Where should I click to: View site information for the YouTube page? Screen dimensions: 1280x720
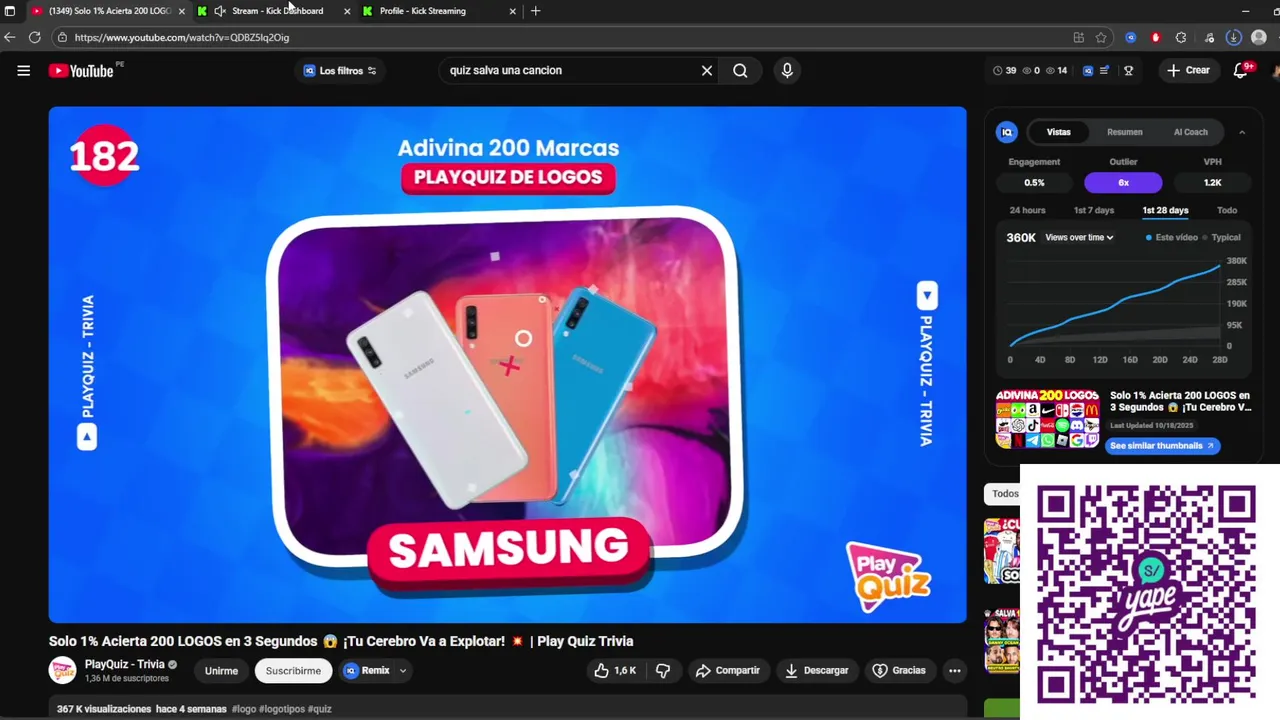[62, 38]
